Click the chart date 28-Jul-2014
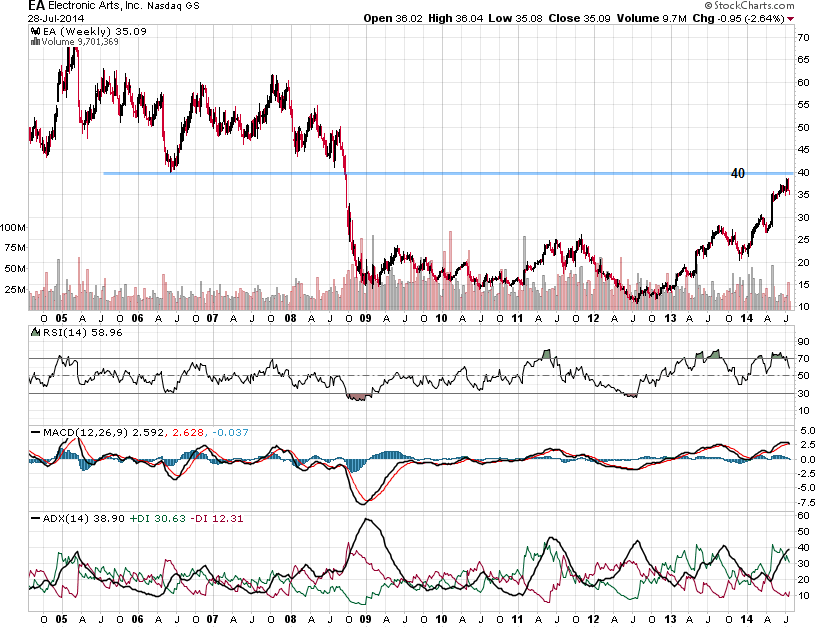 56,18
